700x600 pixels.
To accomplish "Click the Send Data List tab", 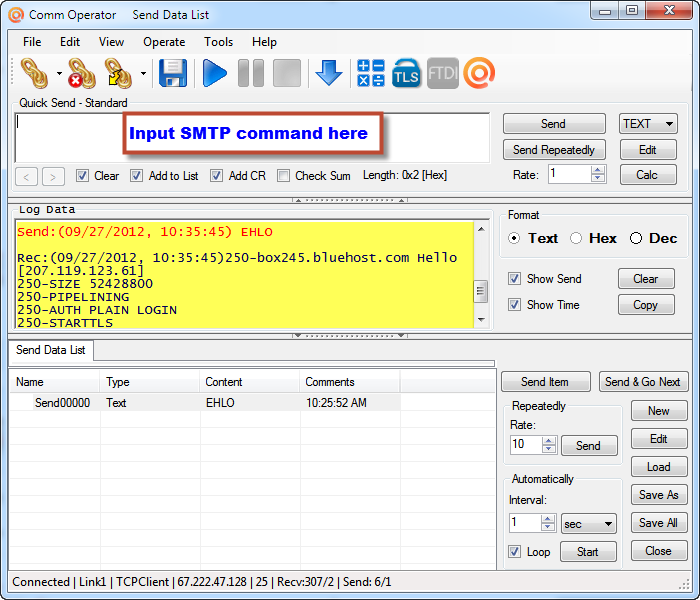I will tap(51, 350).
